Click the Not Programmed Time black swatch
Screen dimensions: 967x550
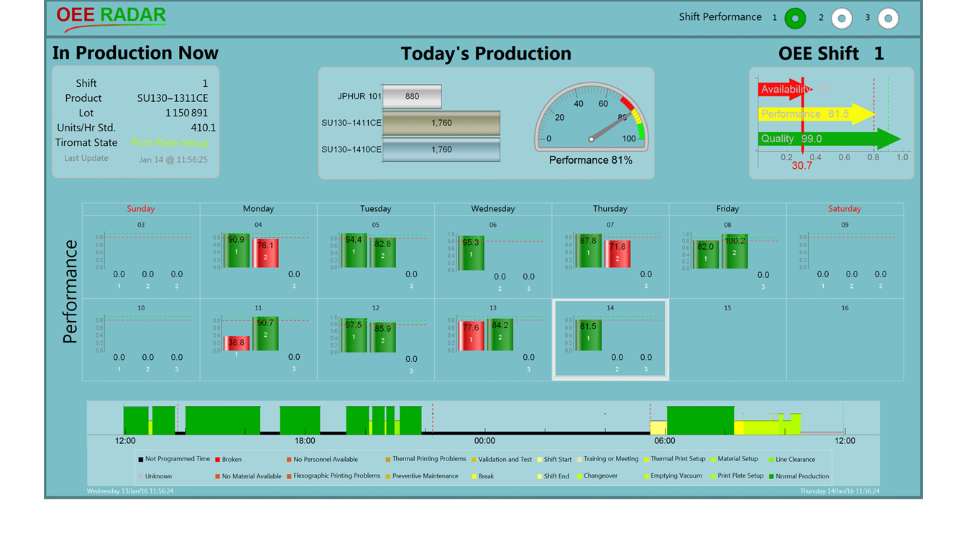[141, 459]
